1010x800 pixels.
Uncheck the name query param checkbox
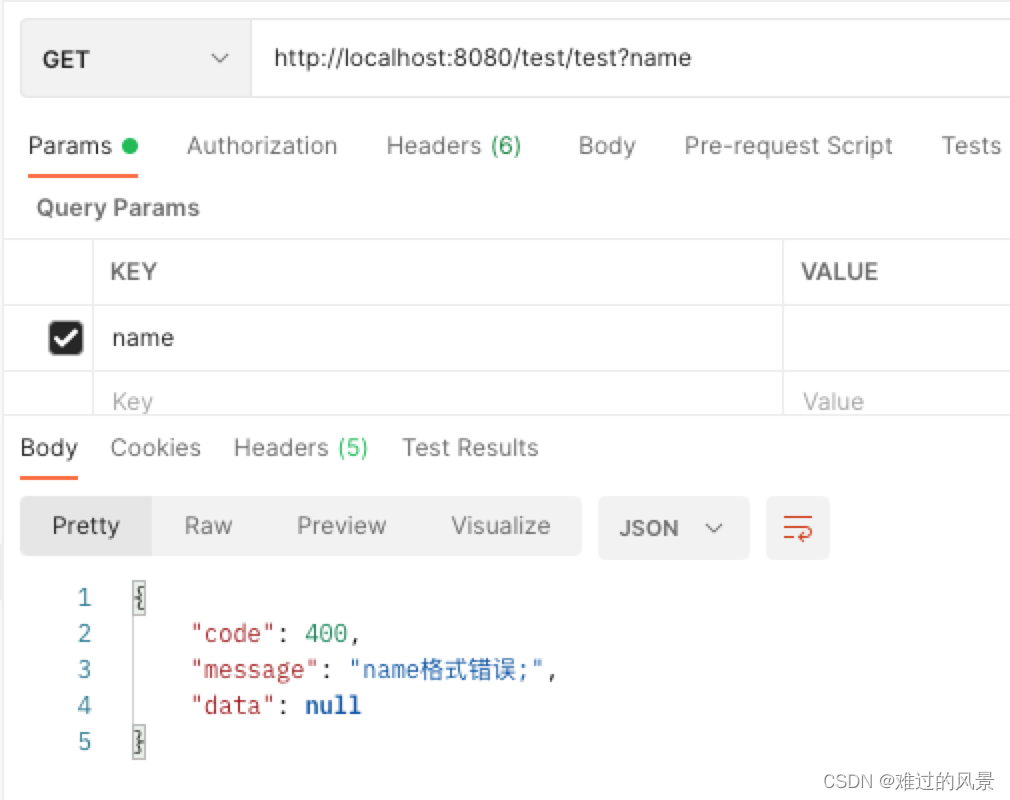(x=66, y=338)
